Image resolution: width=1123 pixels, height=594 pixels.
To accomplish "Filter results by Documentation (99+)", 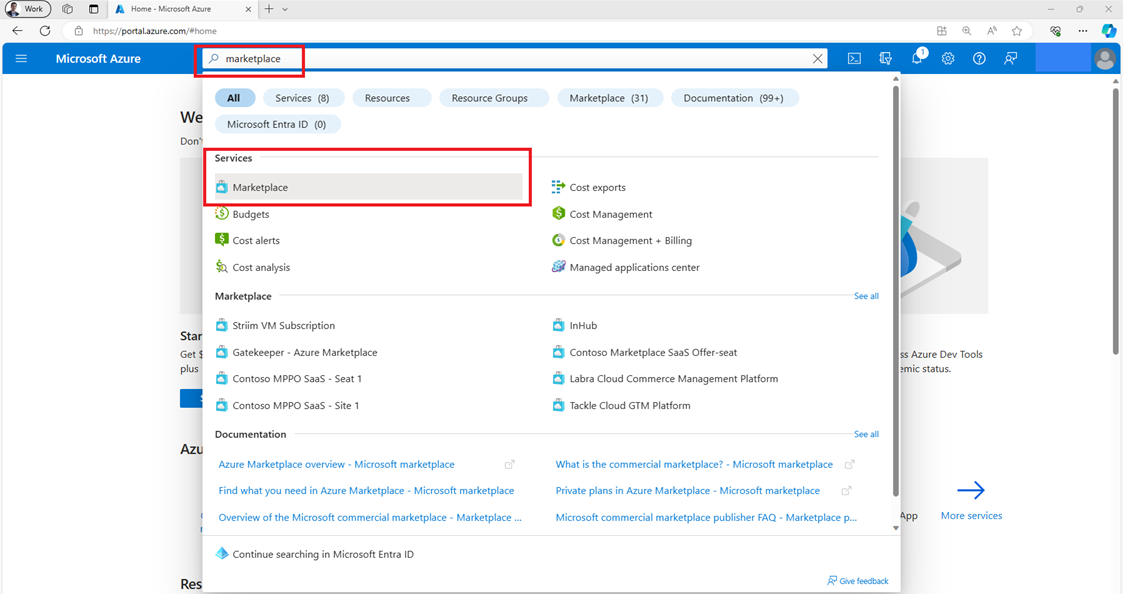I will tap(733, 98).
